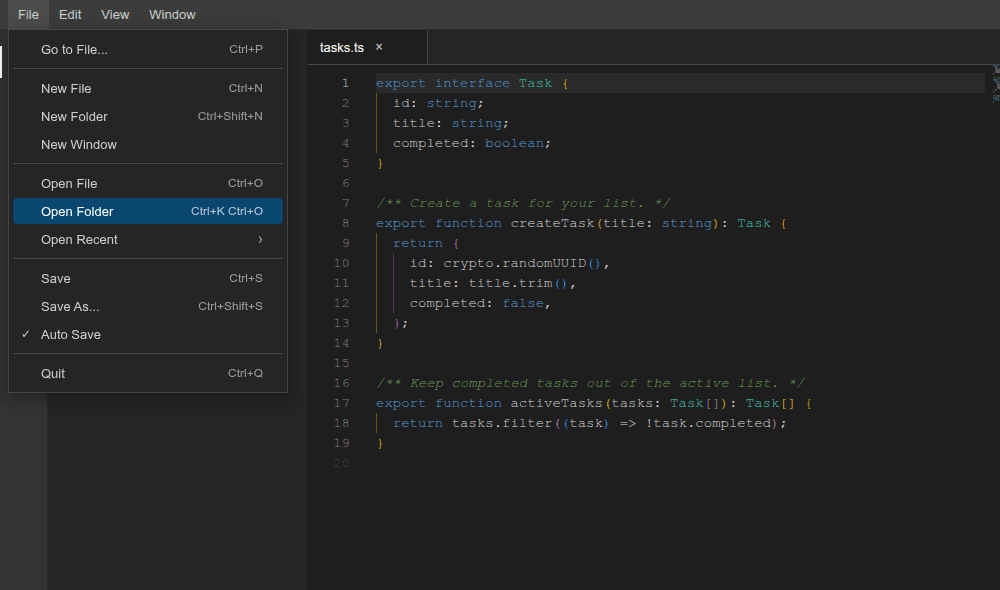Toggle the Auto Save option
This screenshot has width=1000, height=590.
click(x=148, y=334)
